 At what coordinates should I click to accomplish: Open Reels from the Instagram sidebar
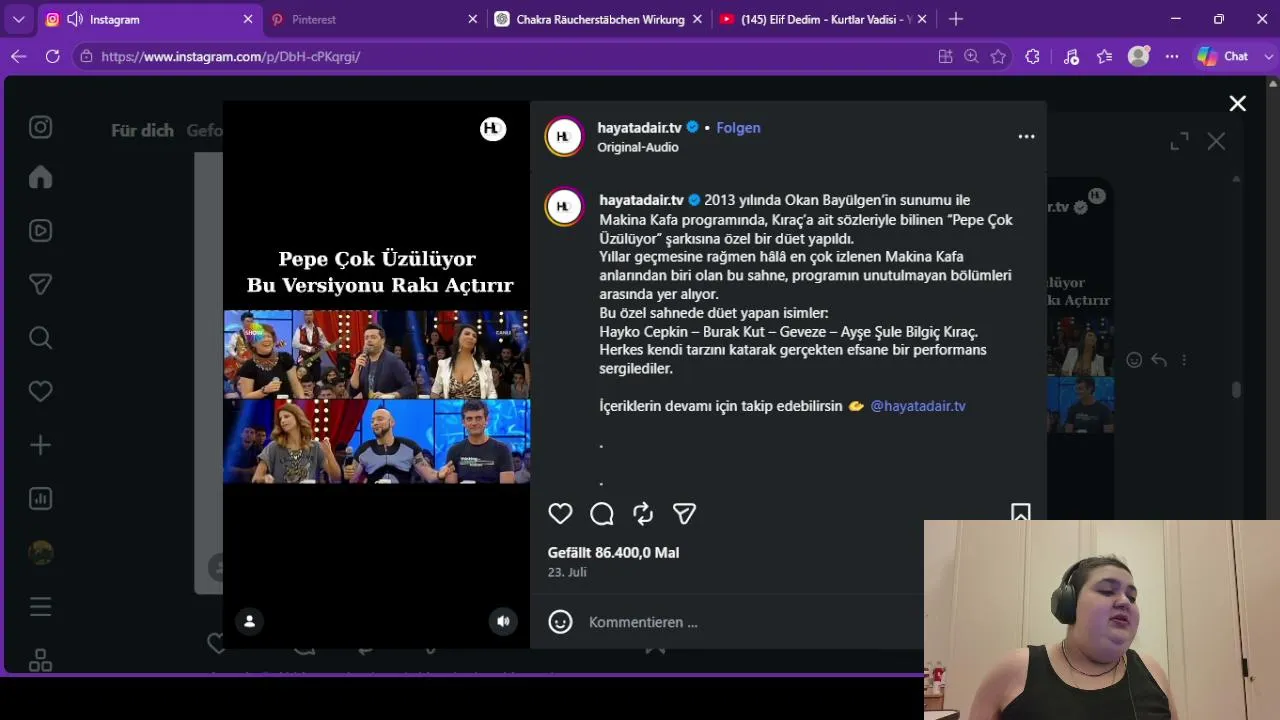pyautogui.click(x=40, y=231)
